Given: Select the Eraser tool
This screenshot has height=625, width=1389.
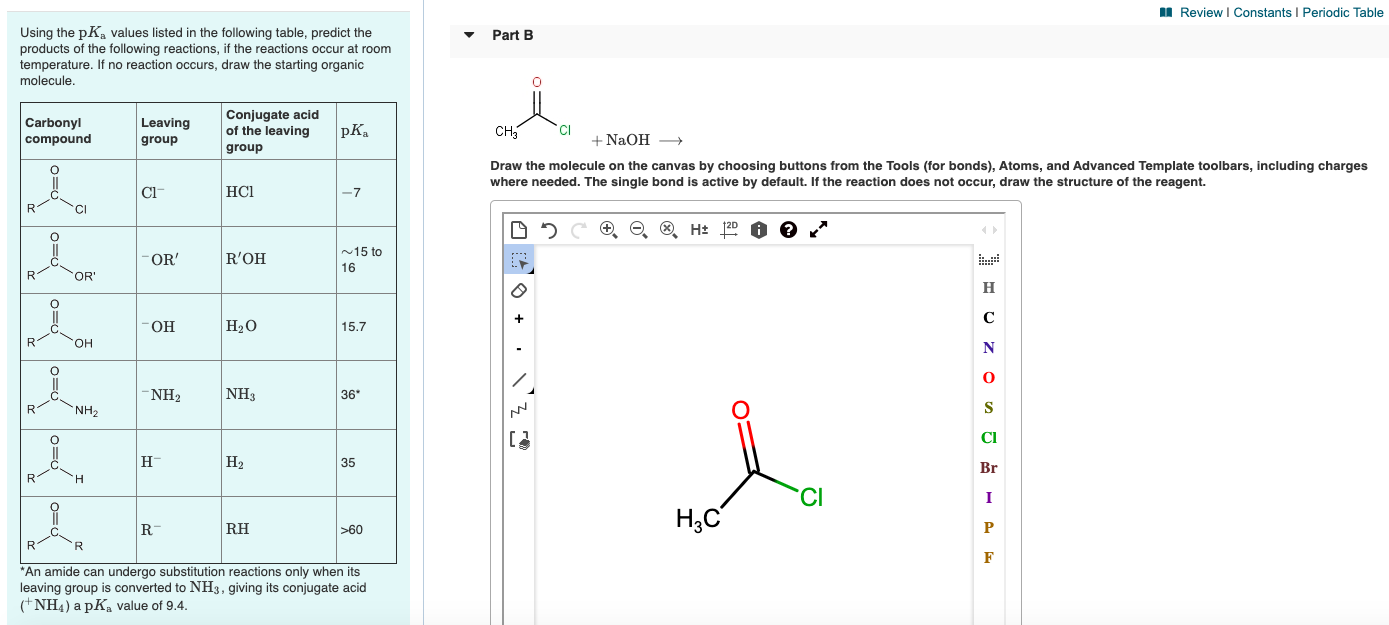Looking at the screenshot, I should click(517, 290).
